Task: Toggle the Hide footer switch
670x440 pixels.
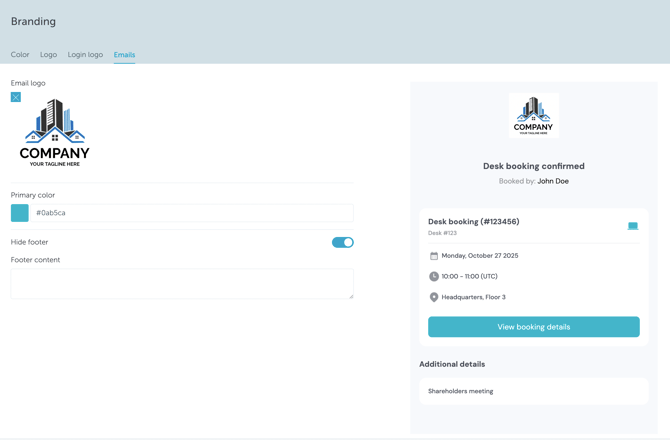Action: point(342,242)
